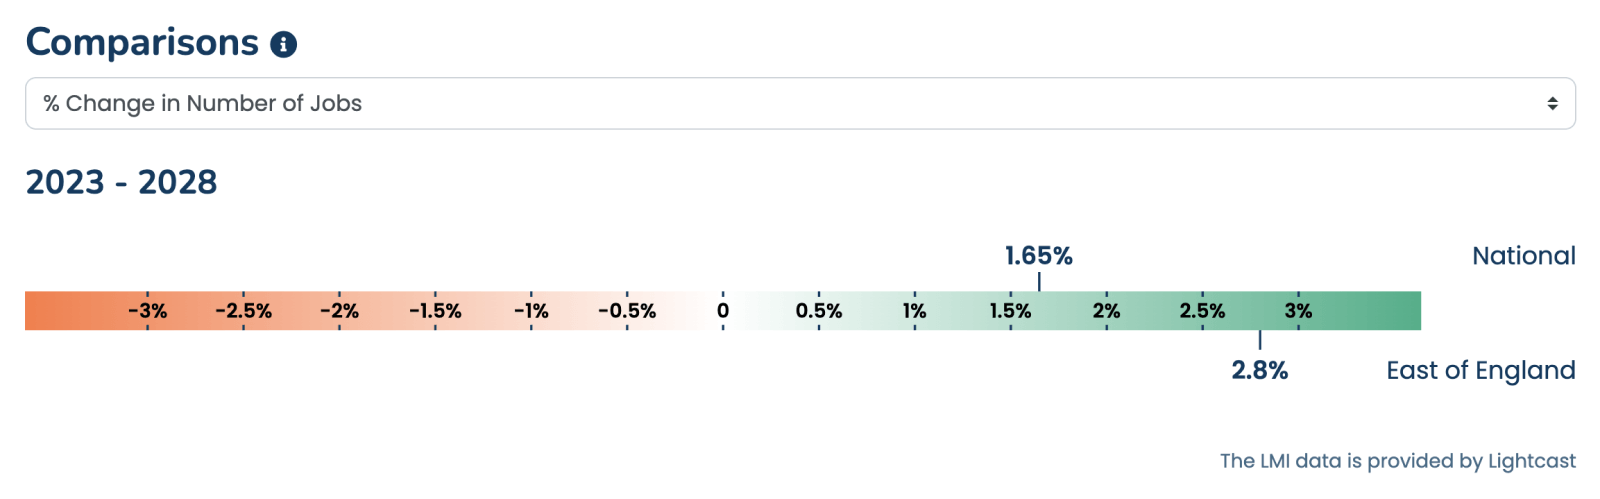Screen dimensions: 1600x499
Task: Click the 2% tick on the scale
Action: tap(1107, 311)
